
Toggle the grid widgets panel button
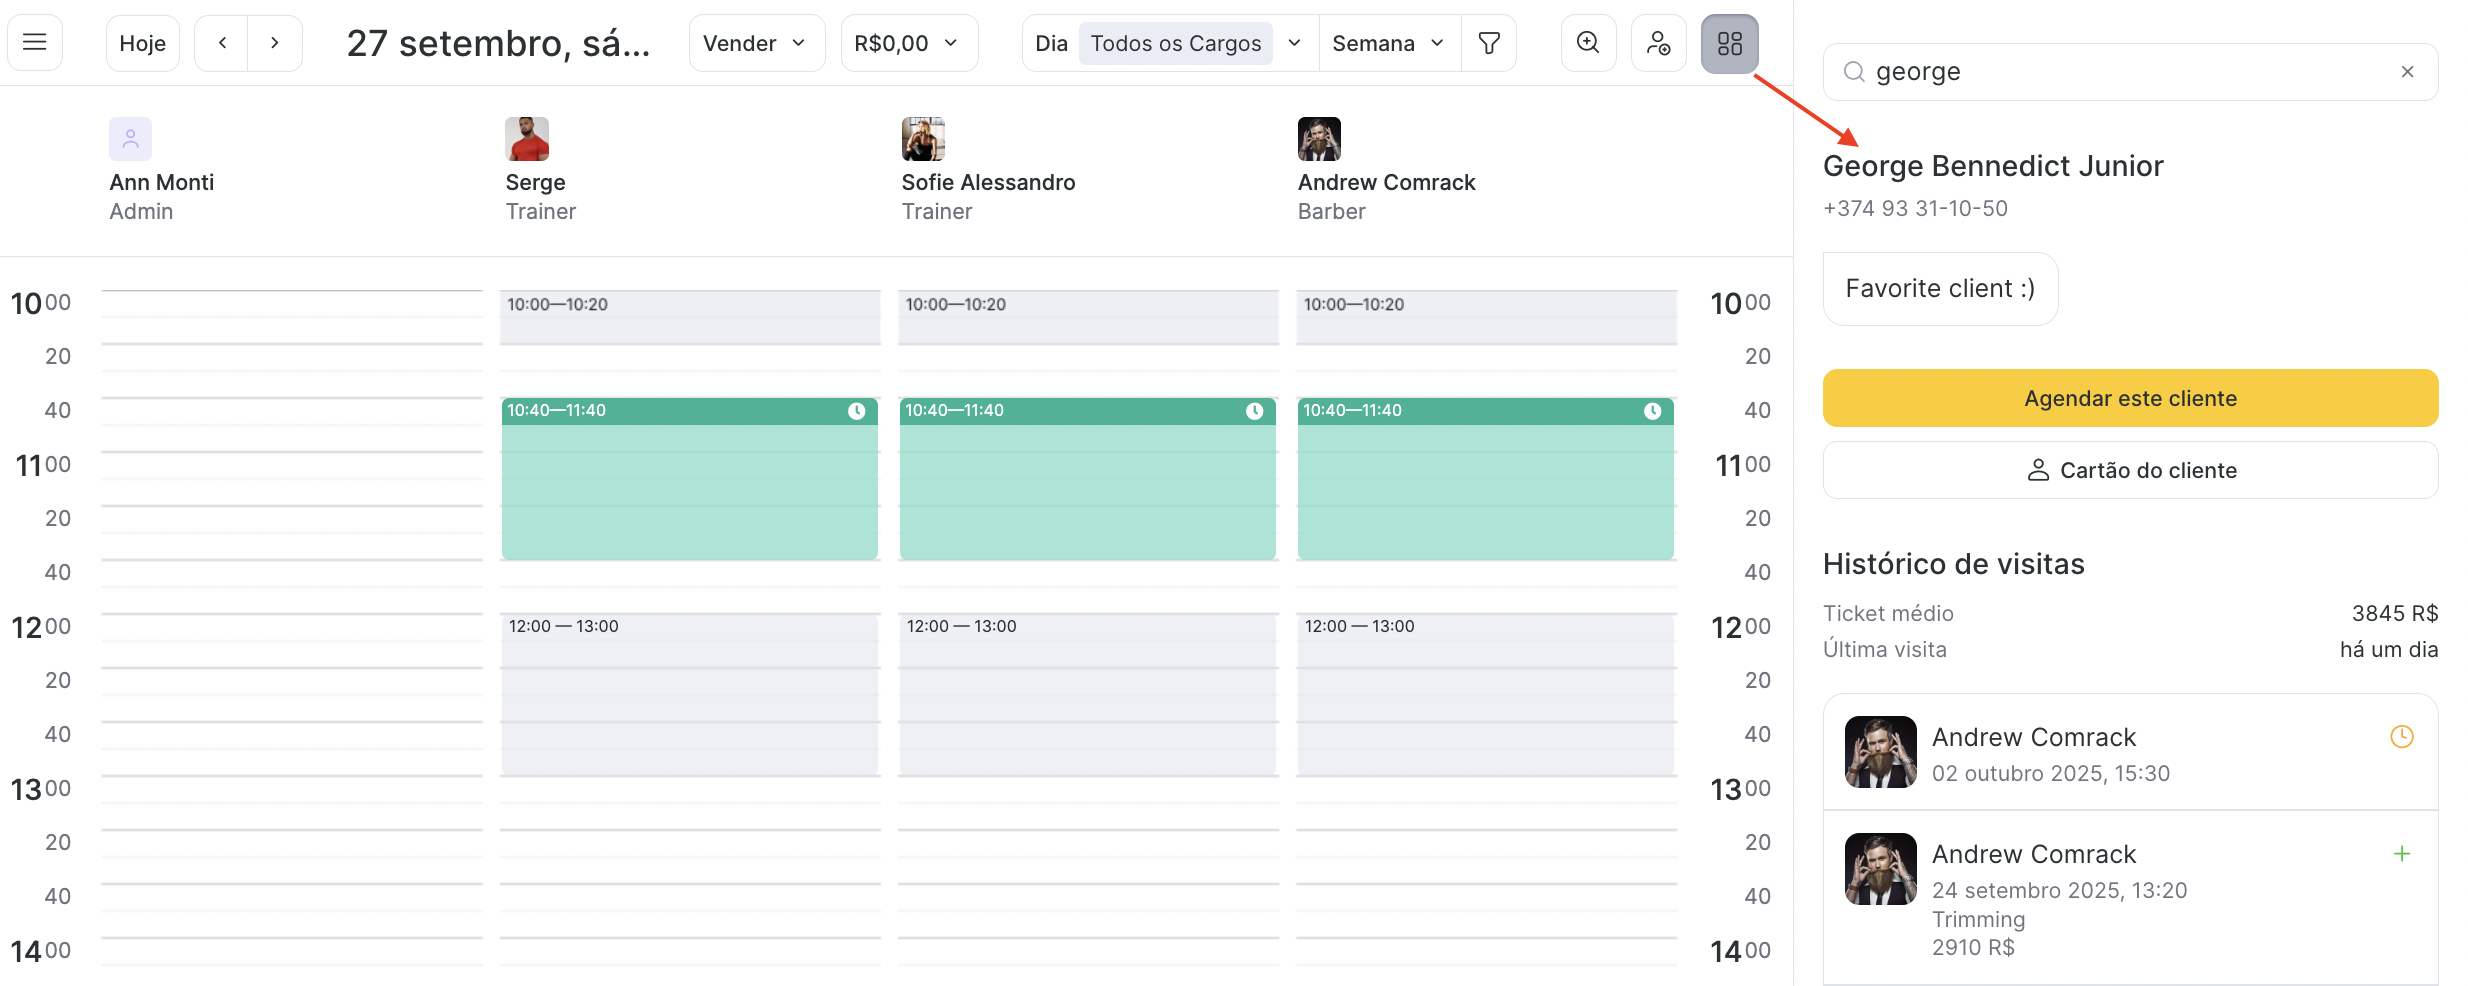tap(1729, 43)
